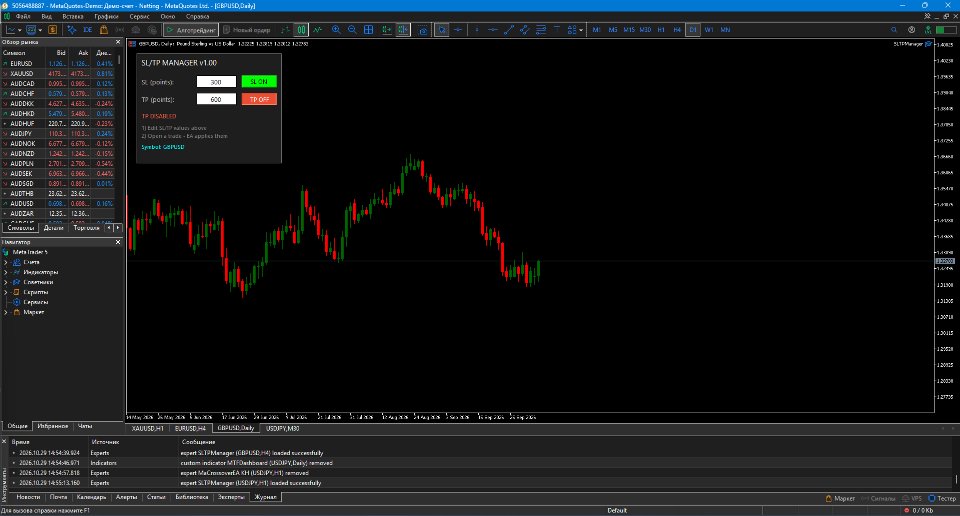Select the Fibonacci retracement tool
960x516 pixels.
(541, 29)
